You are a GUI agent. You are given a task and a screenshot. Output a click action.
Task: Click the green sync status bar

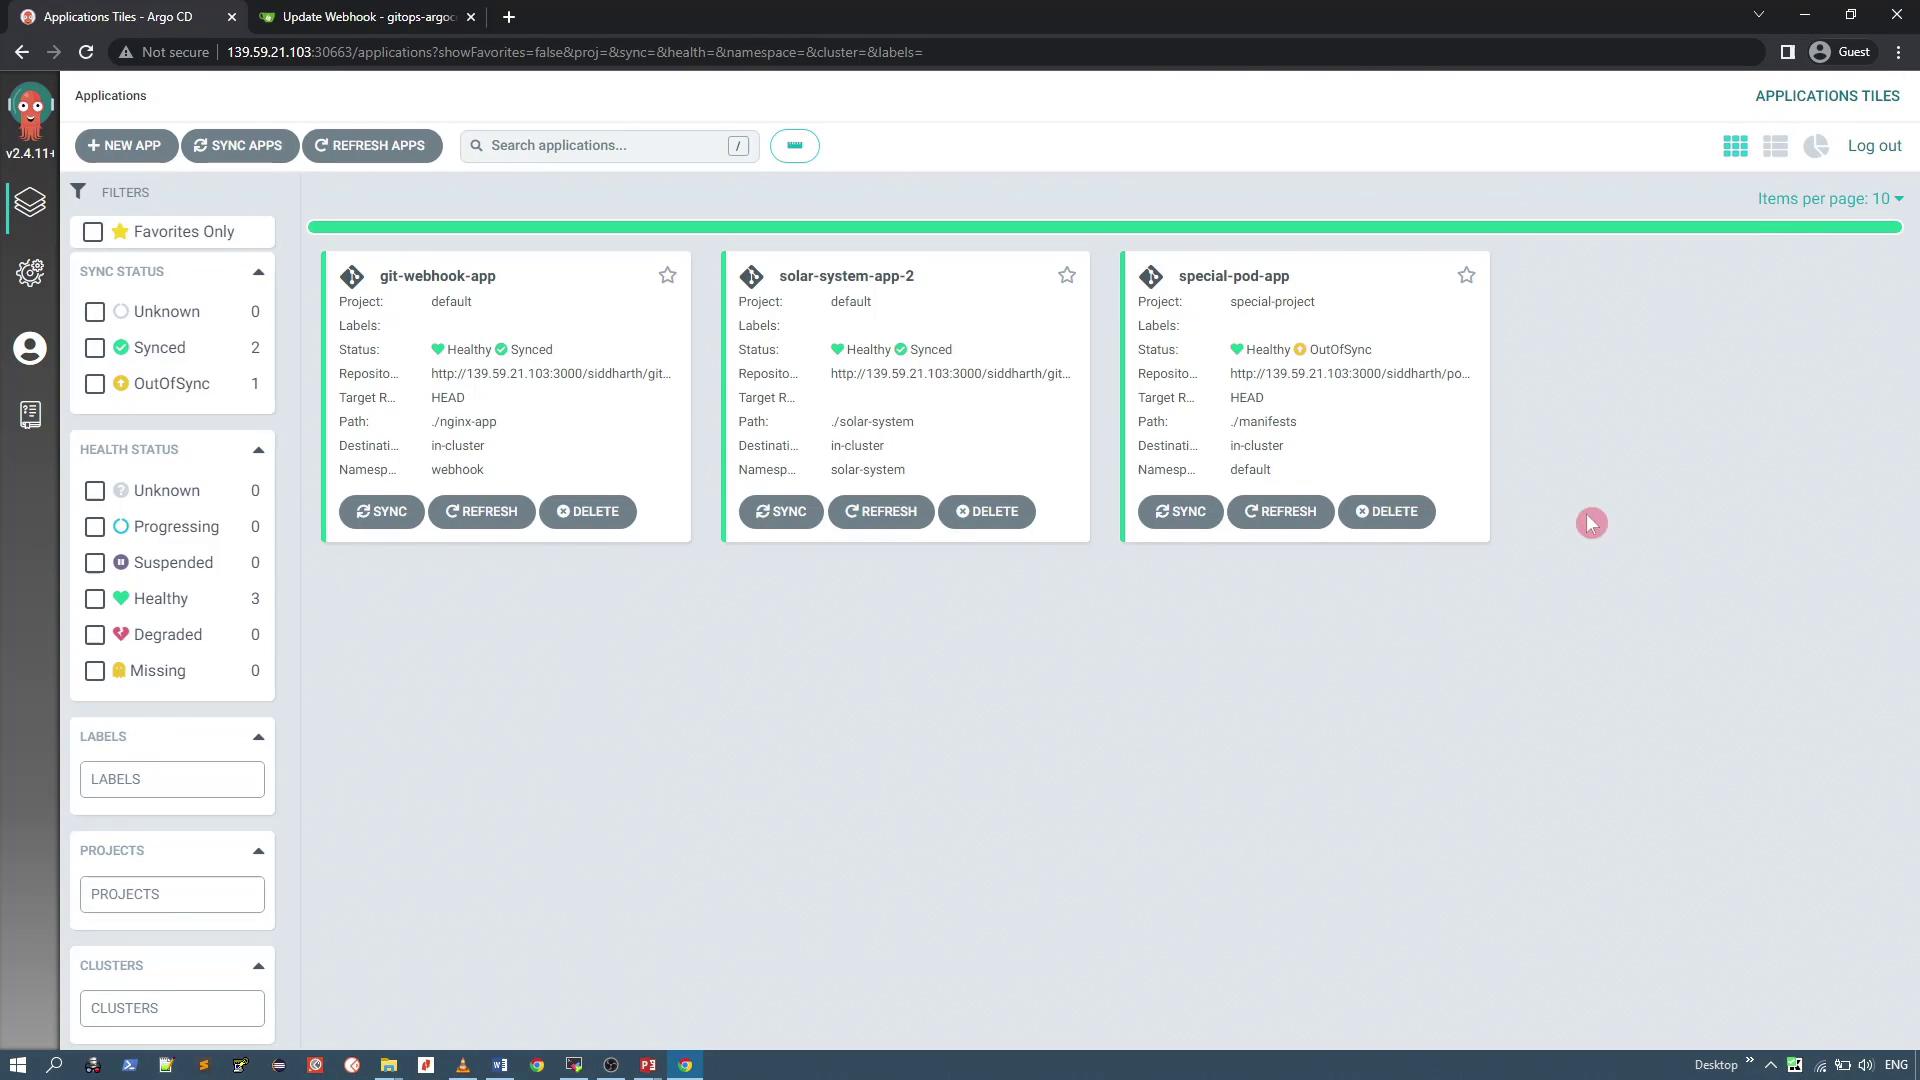1104,228
